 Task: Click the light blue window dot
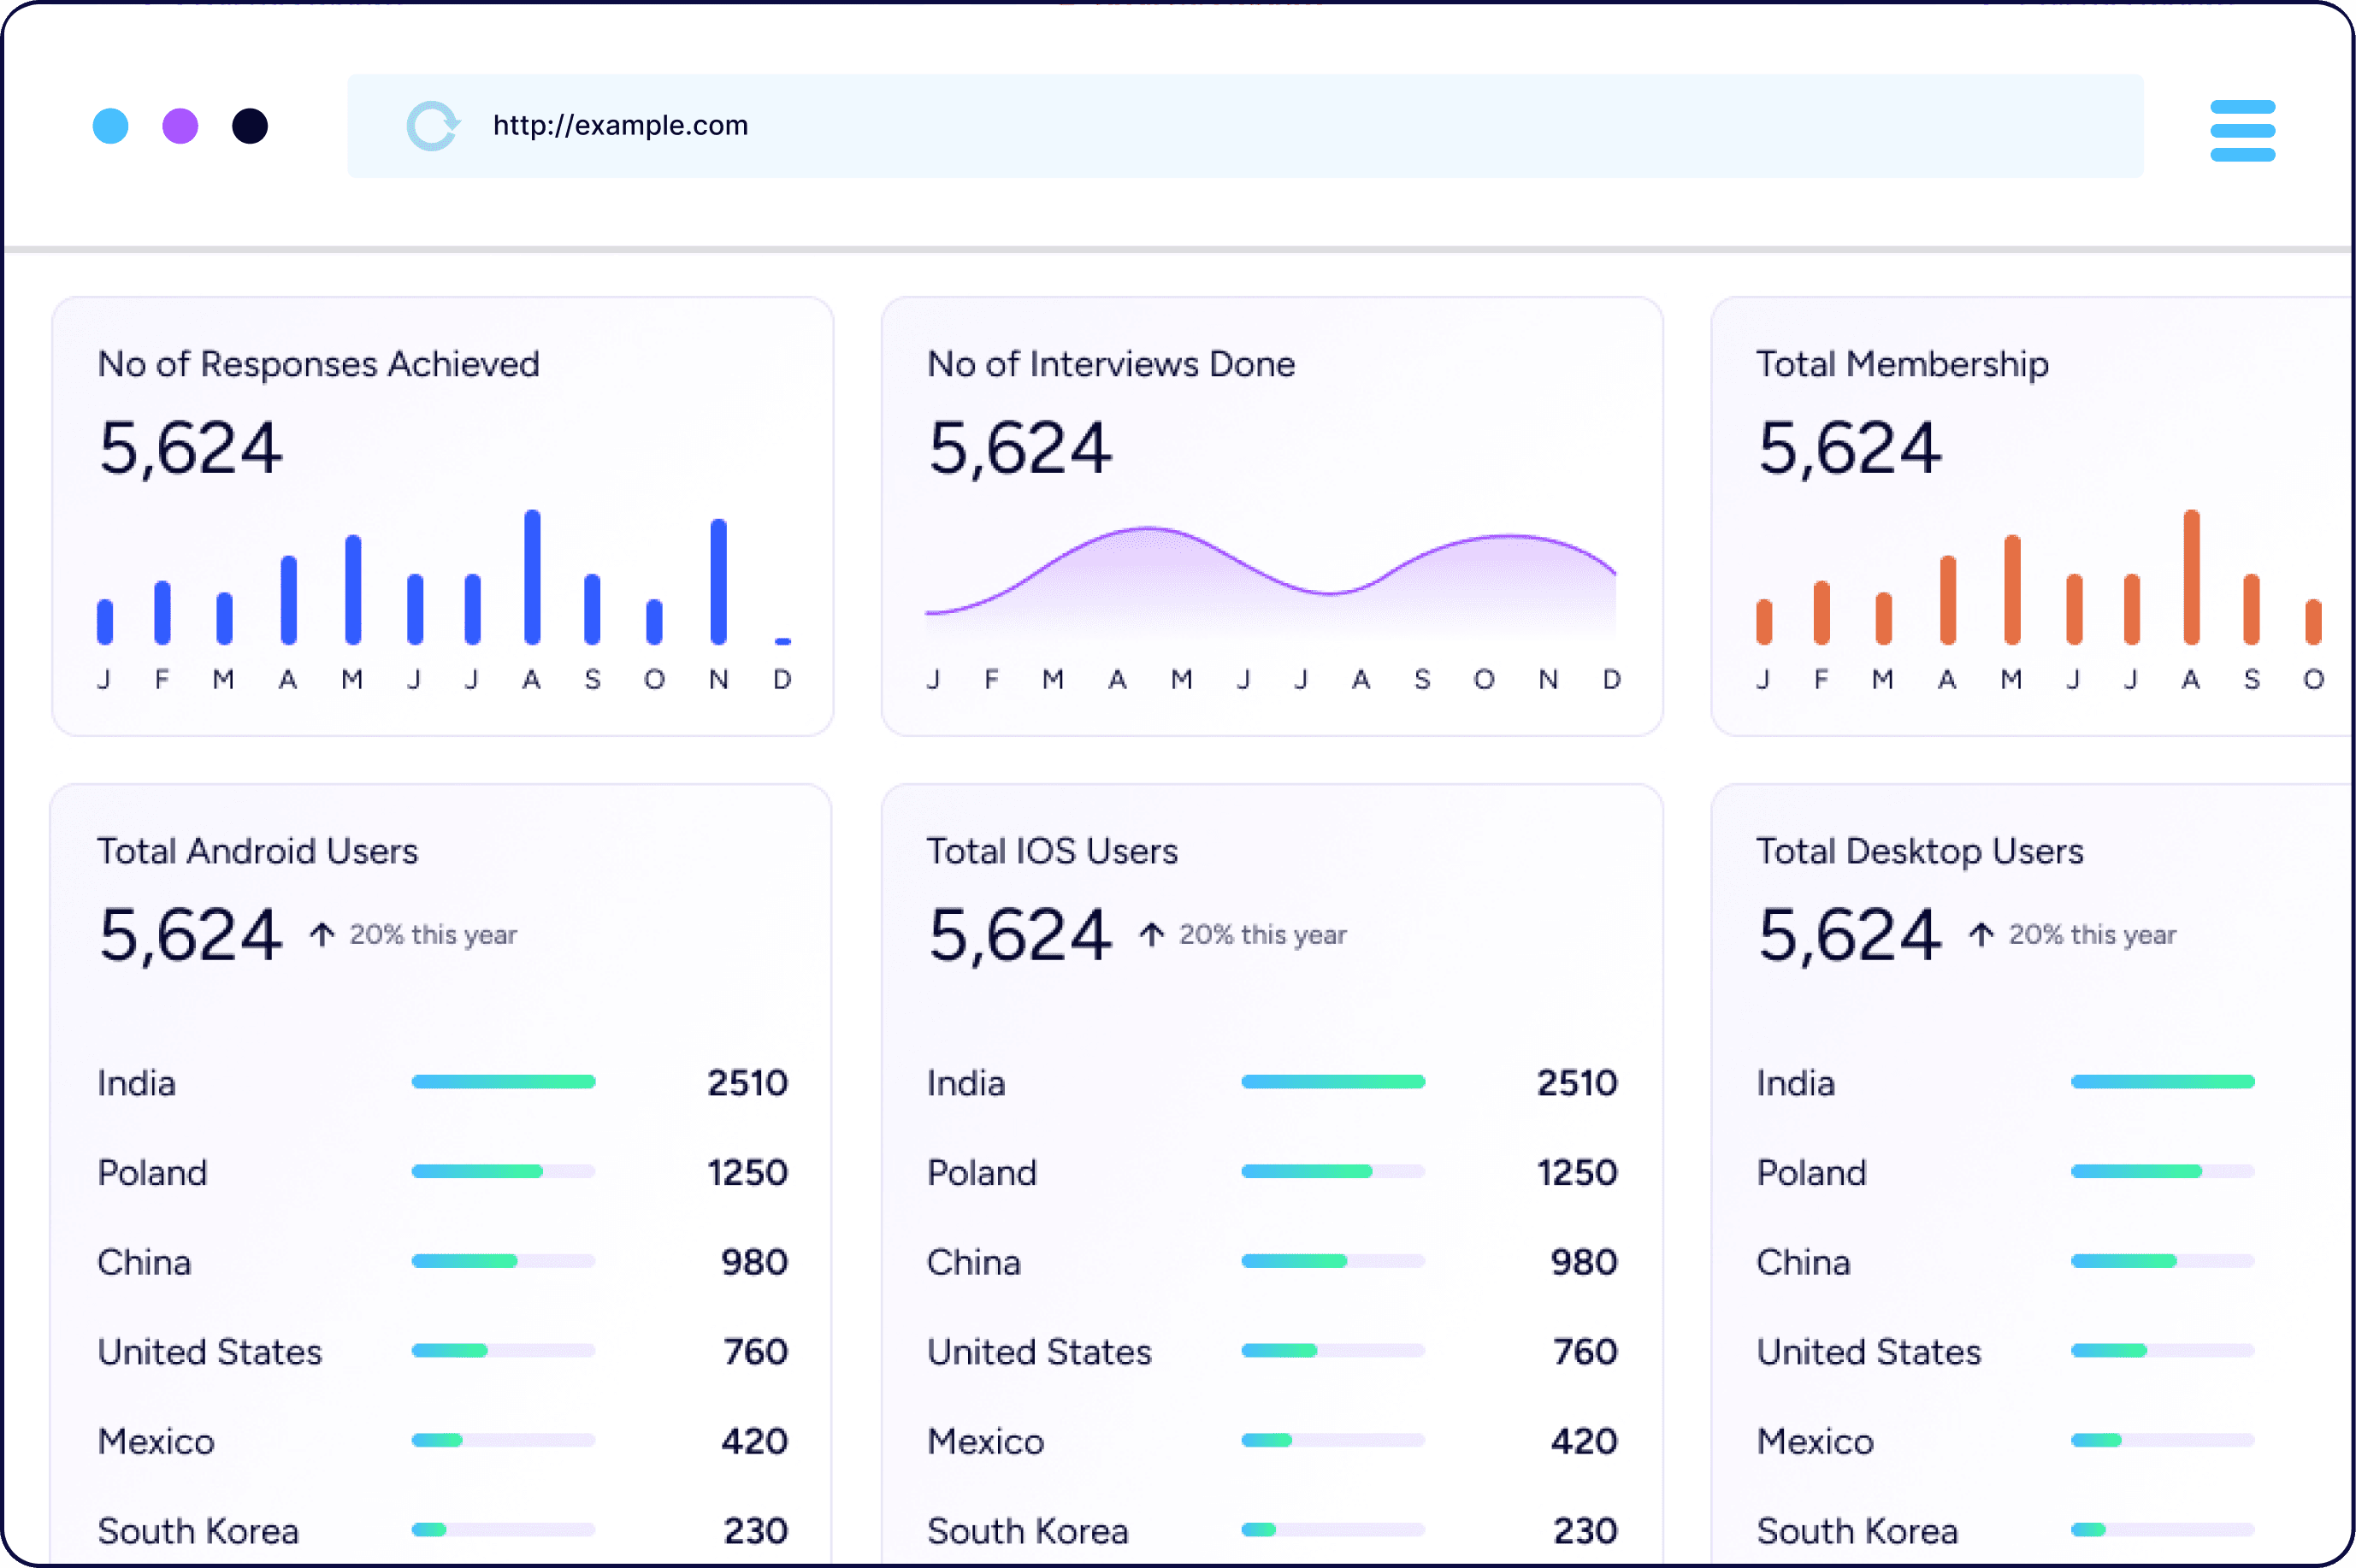(x=111, y=126)
